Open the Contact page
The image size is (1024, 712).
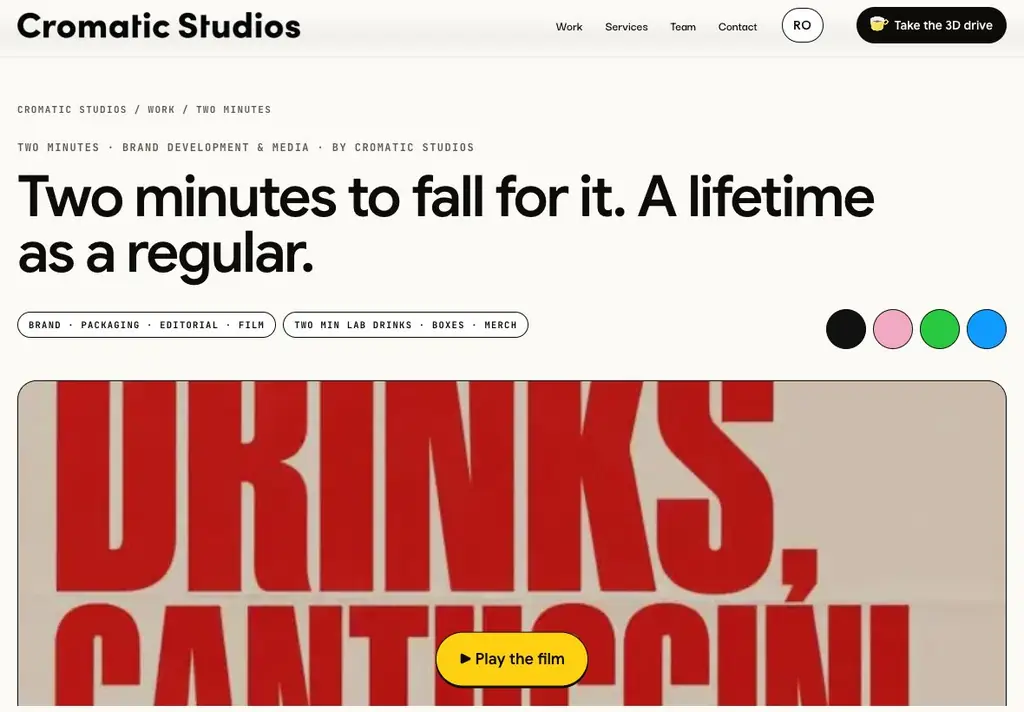coord(737,27)
